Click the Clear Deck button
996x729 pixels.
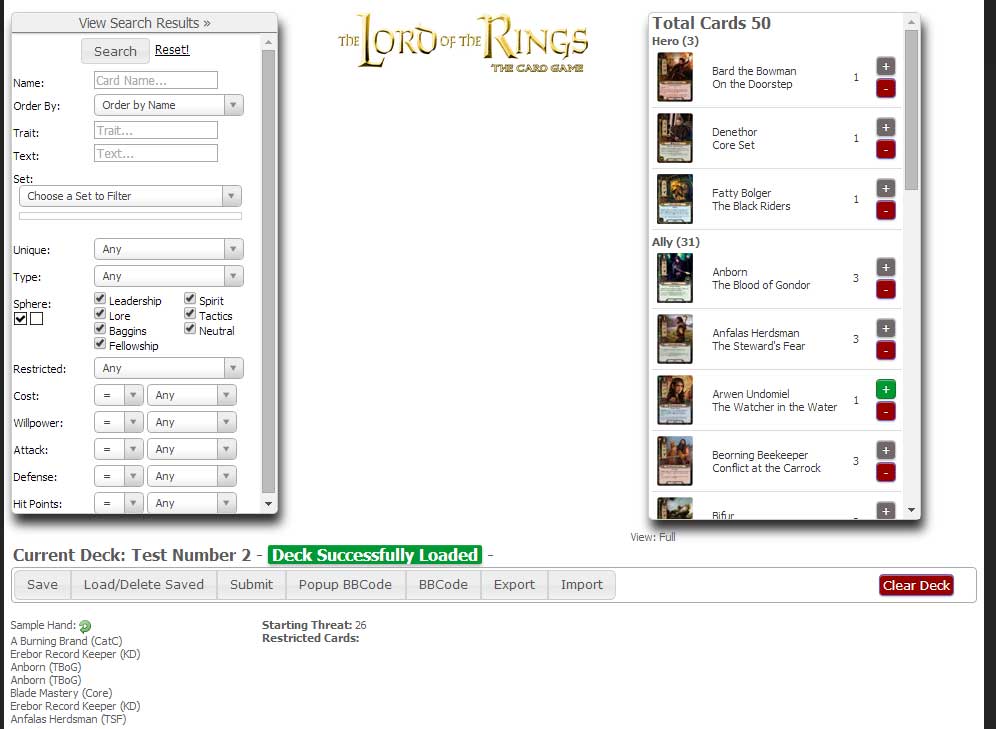pos(917,585)
